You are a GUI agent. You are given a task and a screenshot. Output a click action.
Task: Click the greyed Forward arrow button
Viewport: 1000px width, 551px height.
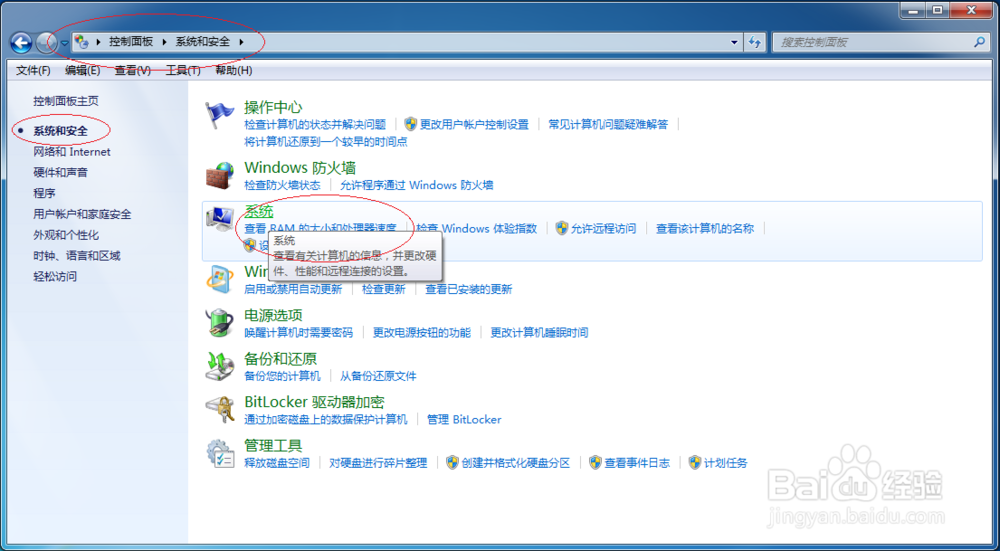46,43
